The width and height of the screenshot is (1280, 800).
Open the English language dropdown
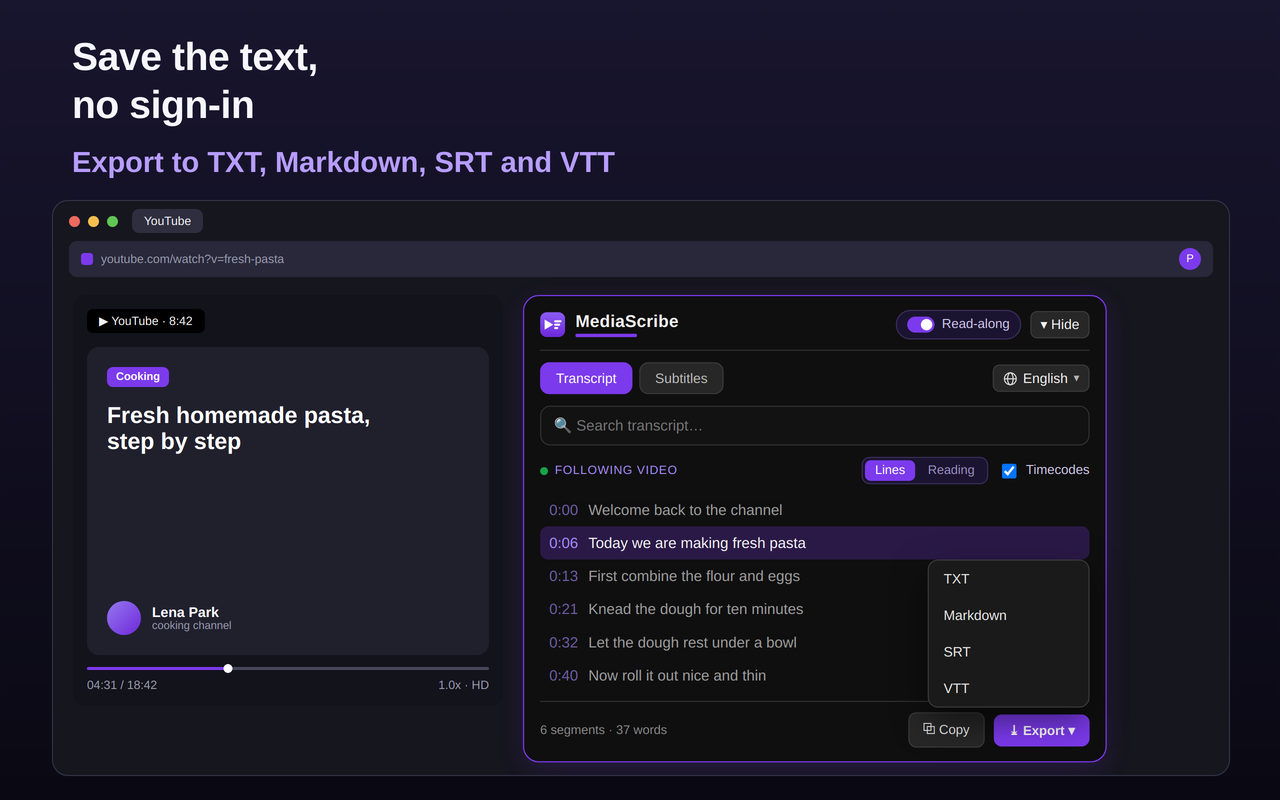click(1041, 378)
